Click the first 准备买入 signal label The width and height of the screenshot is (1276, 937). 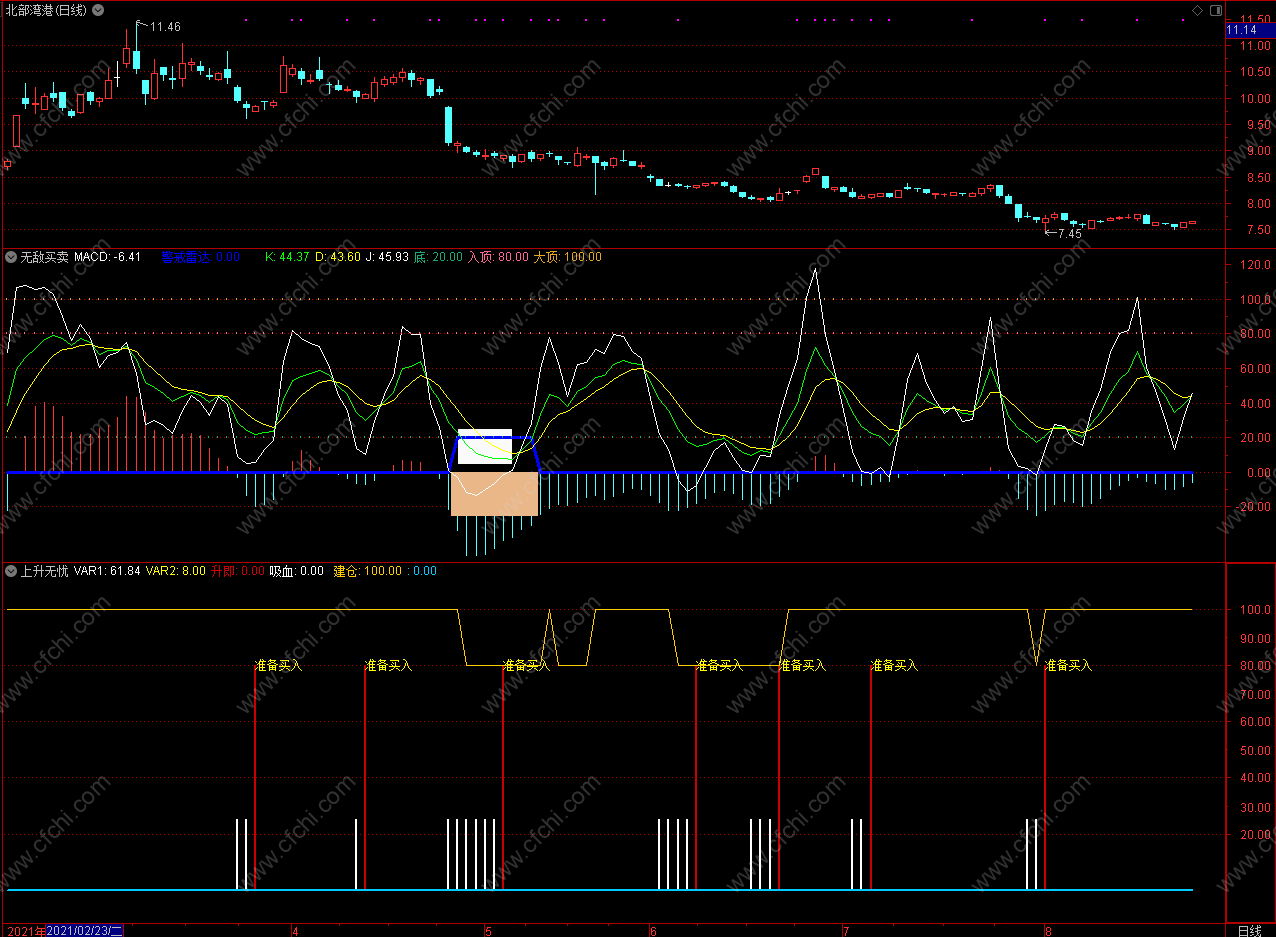(278, 665)
